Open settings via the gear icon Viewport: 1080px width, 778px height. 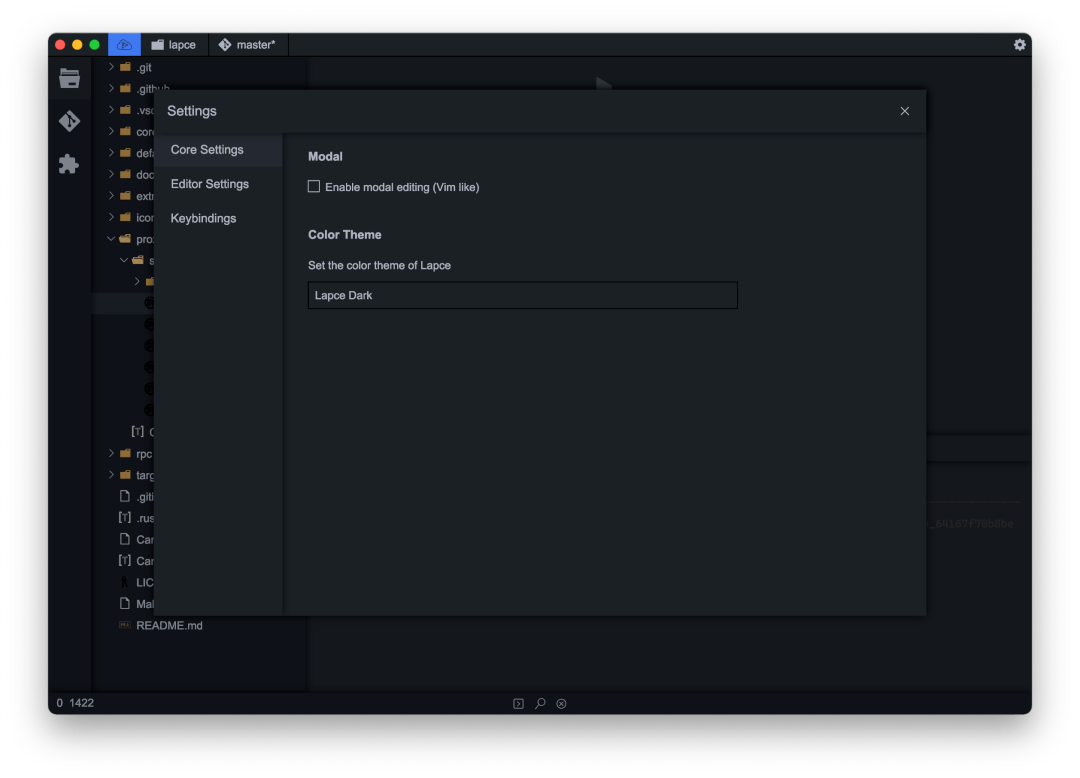[x=1019, y=44]
